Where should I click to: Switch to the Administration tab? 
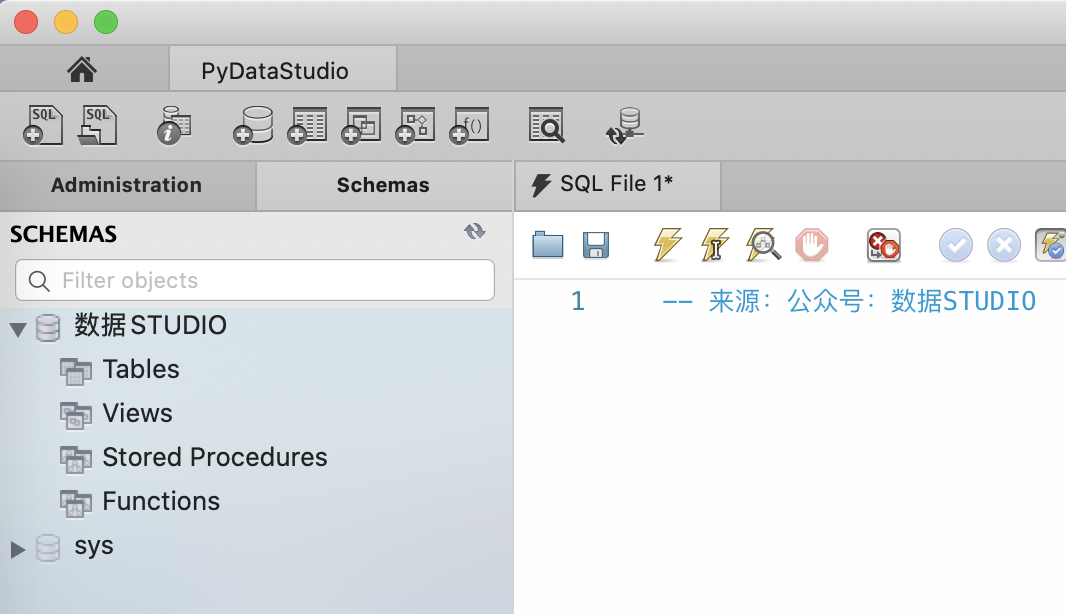[126, 185]
